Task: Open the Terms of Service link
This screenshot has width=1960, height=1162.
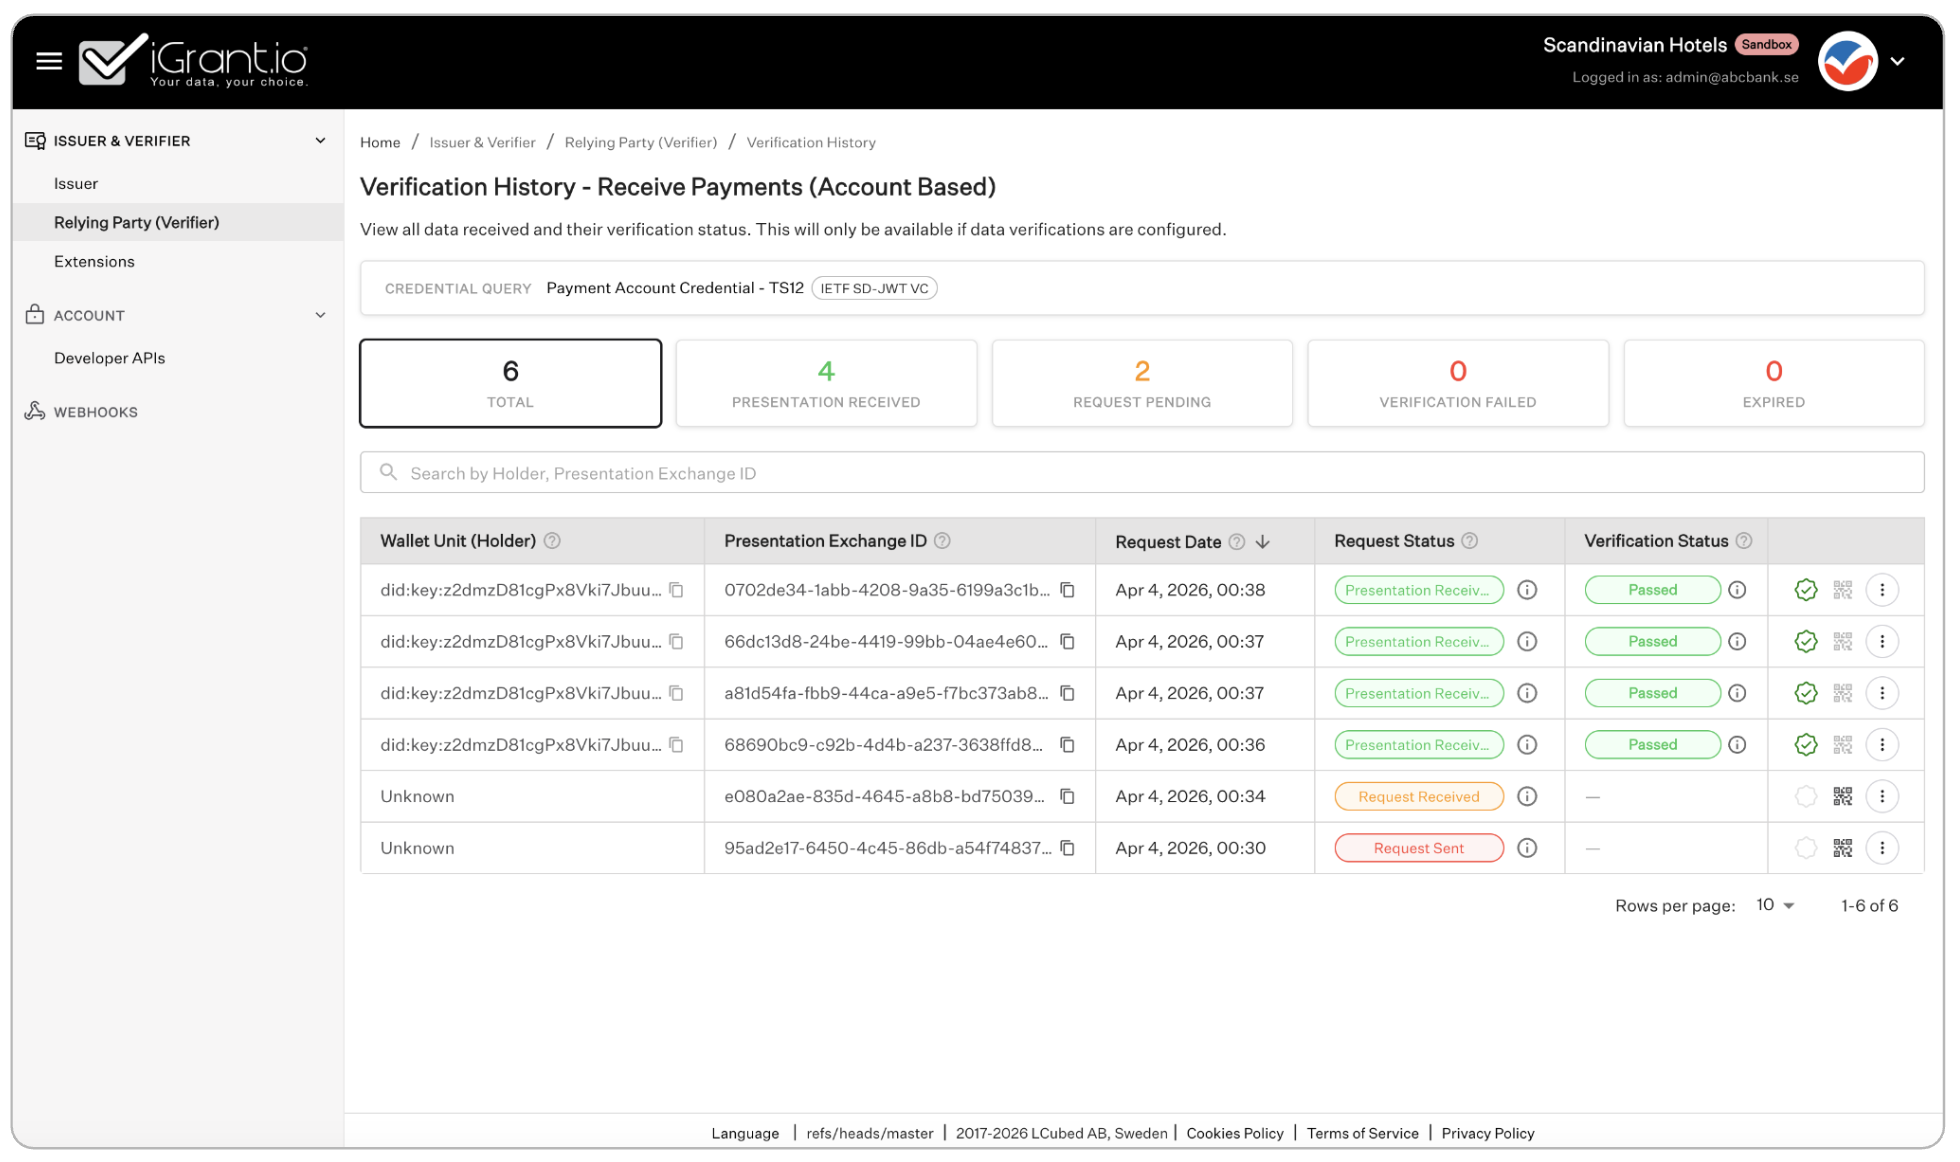Action: pyautogui.click(x=1362, y=1133)
